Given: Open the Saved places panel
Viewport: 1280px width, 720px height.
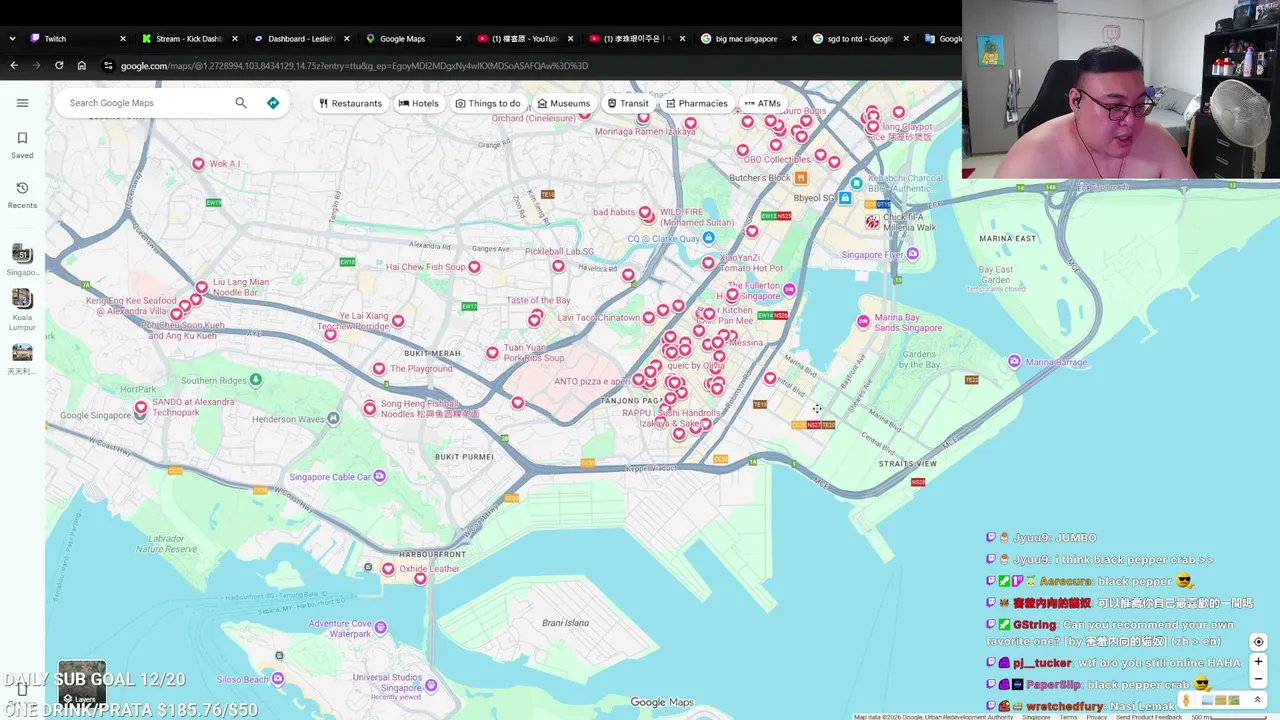Looking at the screenshot, I should coord(22,144).
